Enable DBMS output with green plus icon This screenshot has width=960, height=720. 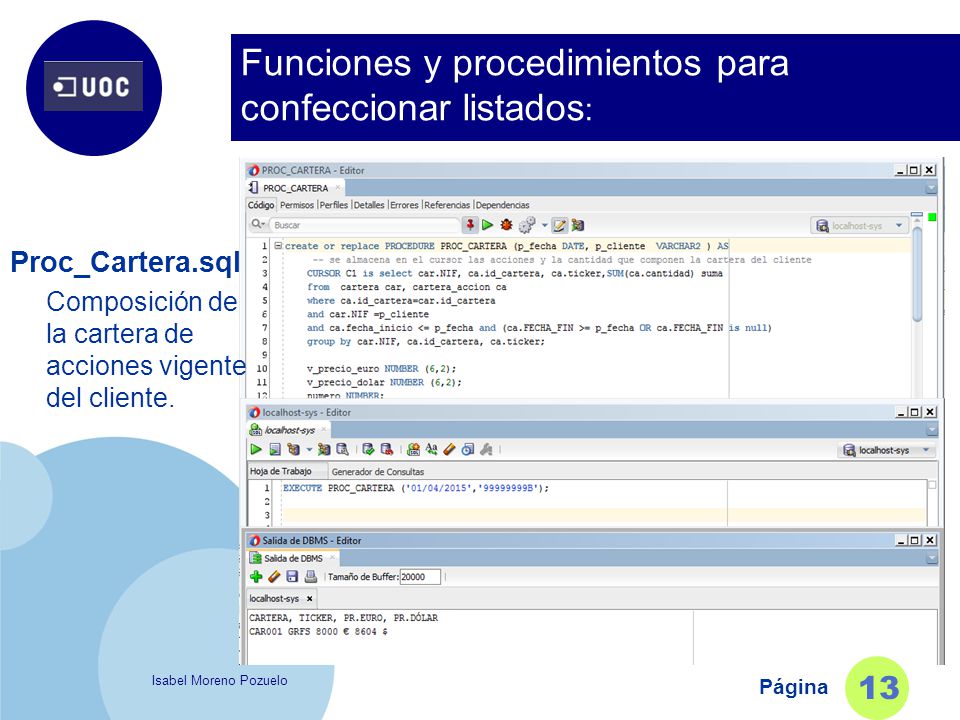point(256,576)
